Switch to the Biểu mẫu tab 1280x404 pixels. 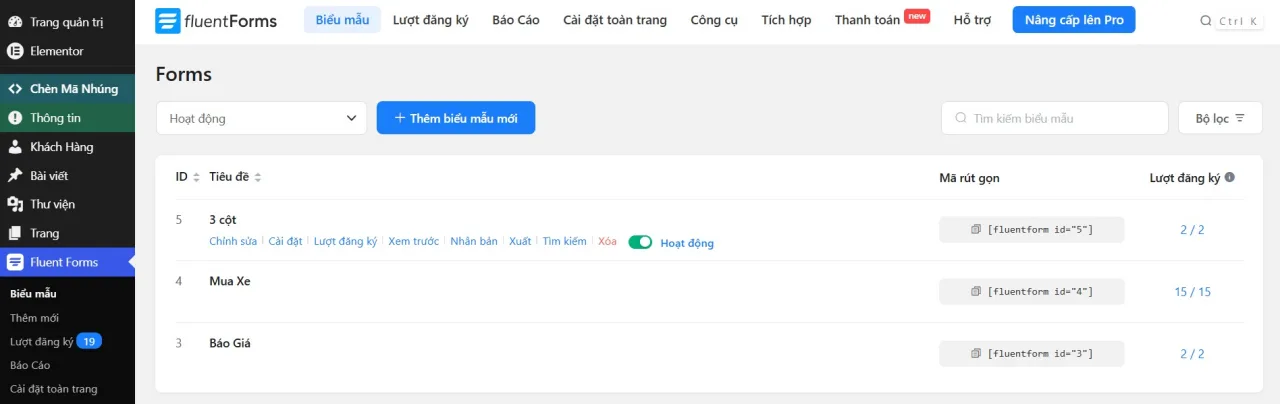(342, 20)
